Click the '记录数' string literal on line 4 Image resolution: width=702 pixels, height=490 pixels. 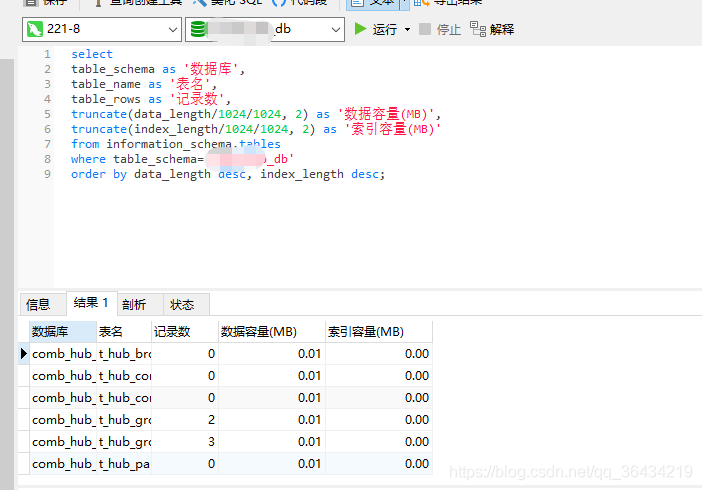pyautogui.click(x=197, y=99)
